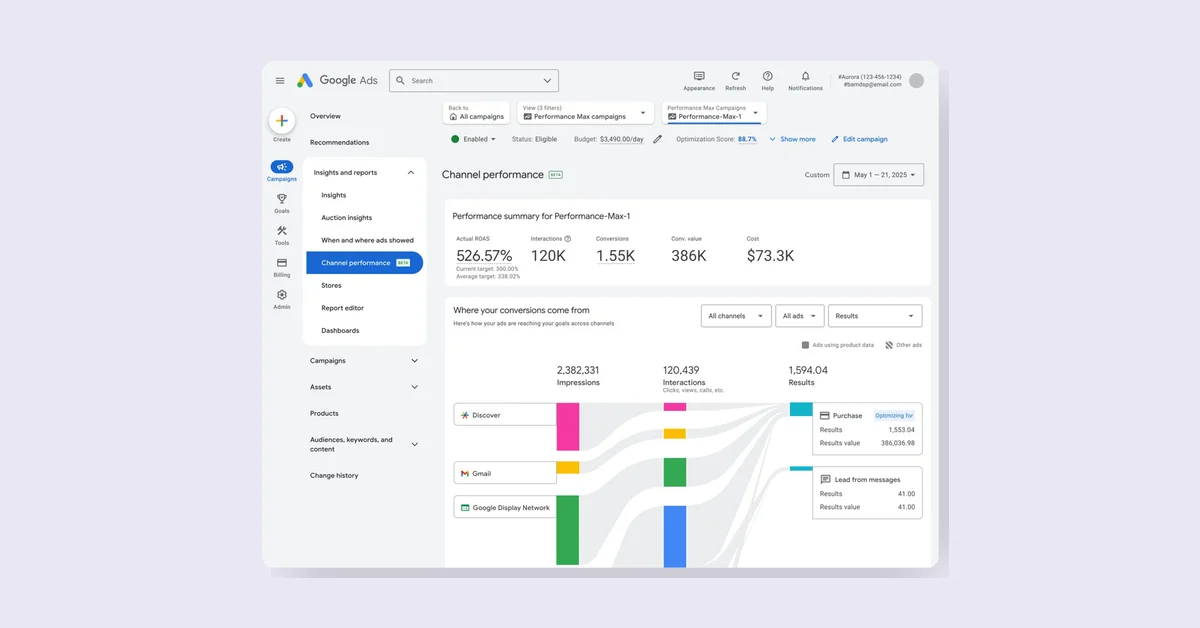Click the Google Ads logo
Image resolution: width=1200 pixels, height=628 pixels.
(x=337, y=81)
